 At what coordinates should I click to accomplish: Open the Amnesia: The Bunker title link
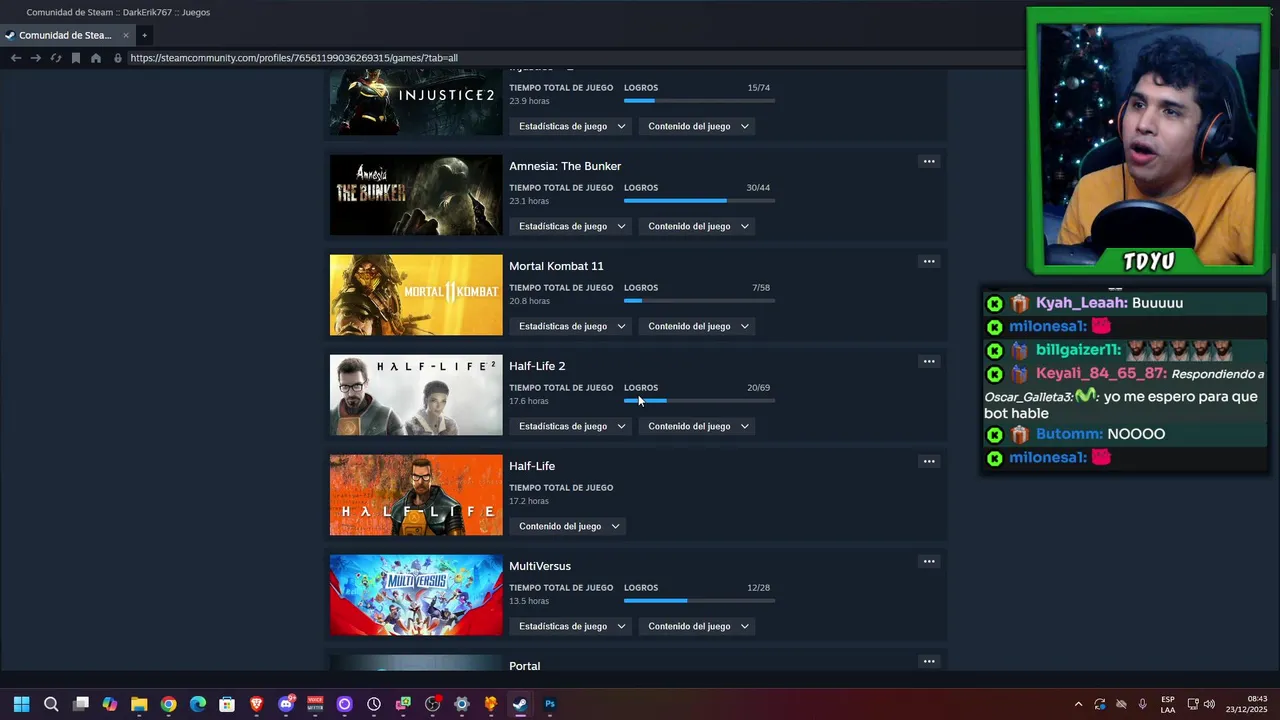(x=565, y=166)
